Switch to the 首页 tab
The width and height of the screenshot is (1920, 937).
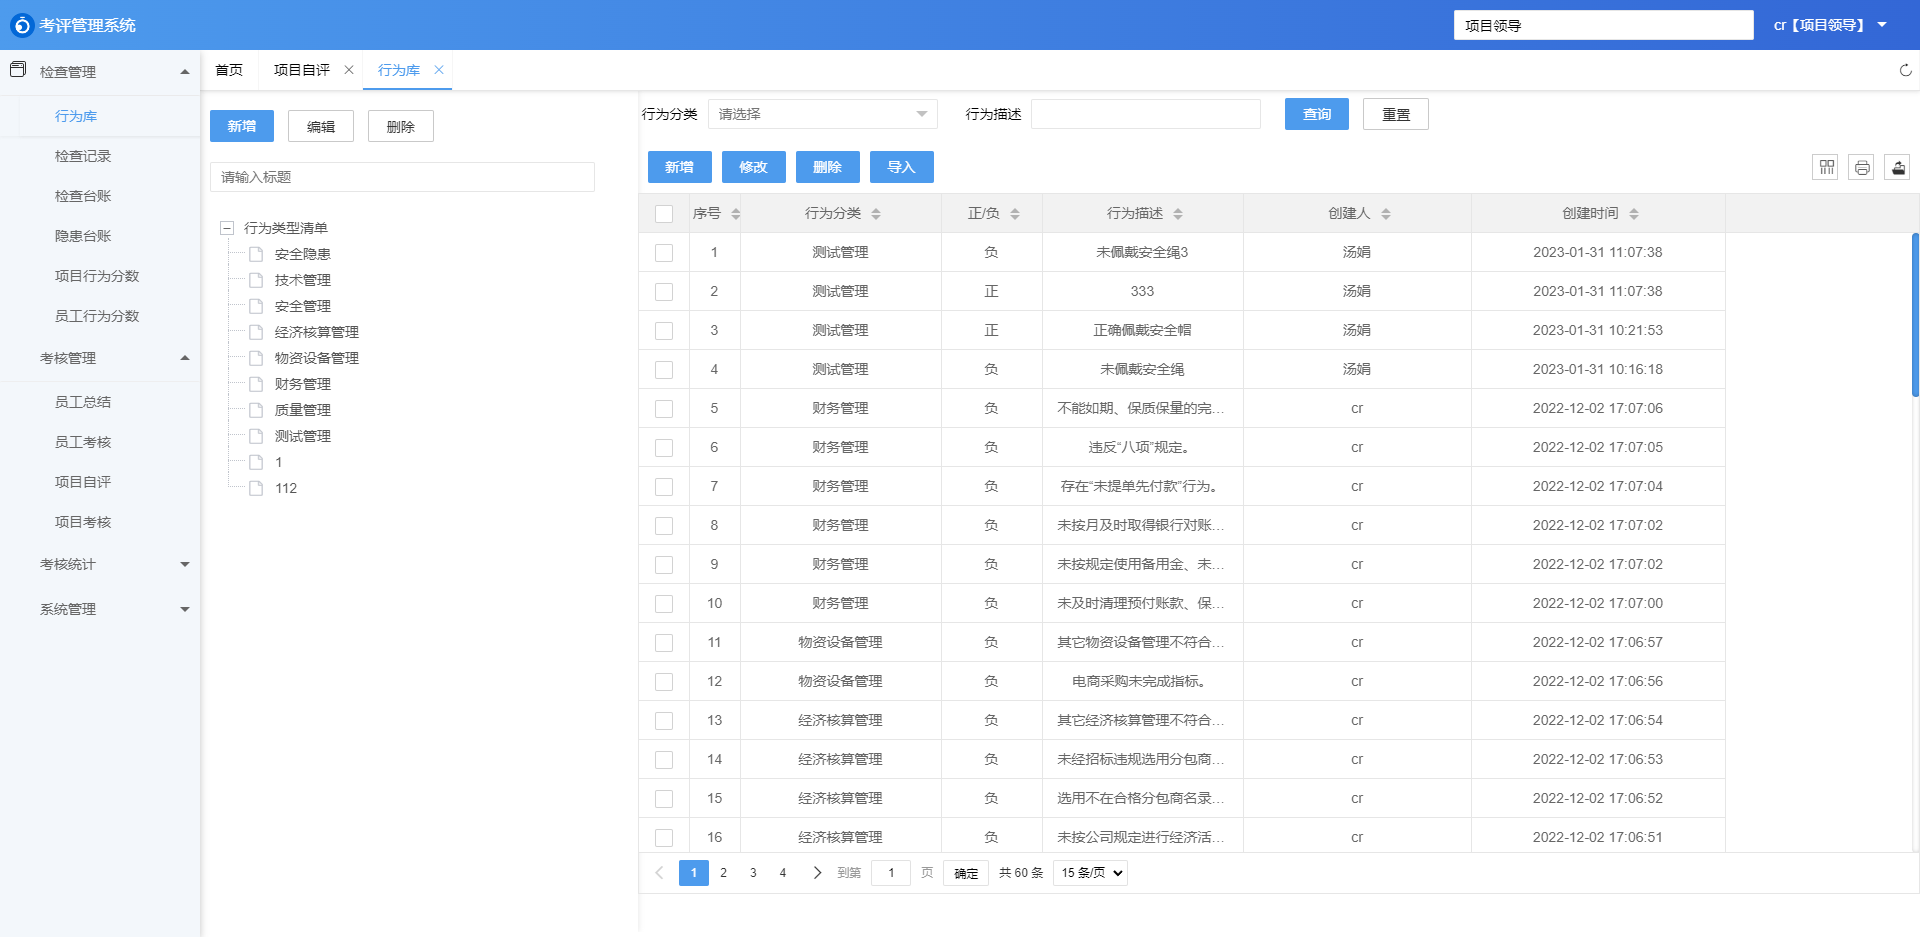click(229, 70)
